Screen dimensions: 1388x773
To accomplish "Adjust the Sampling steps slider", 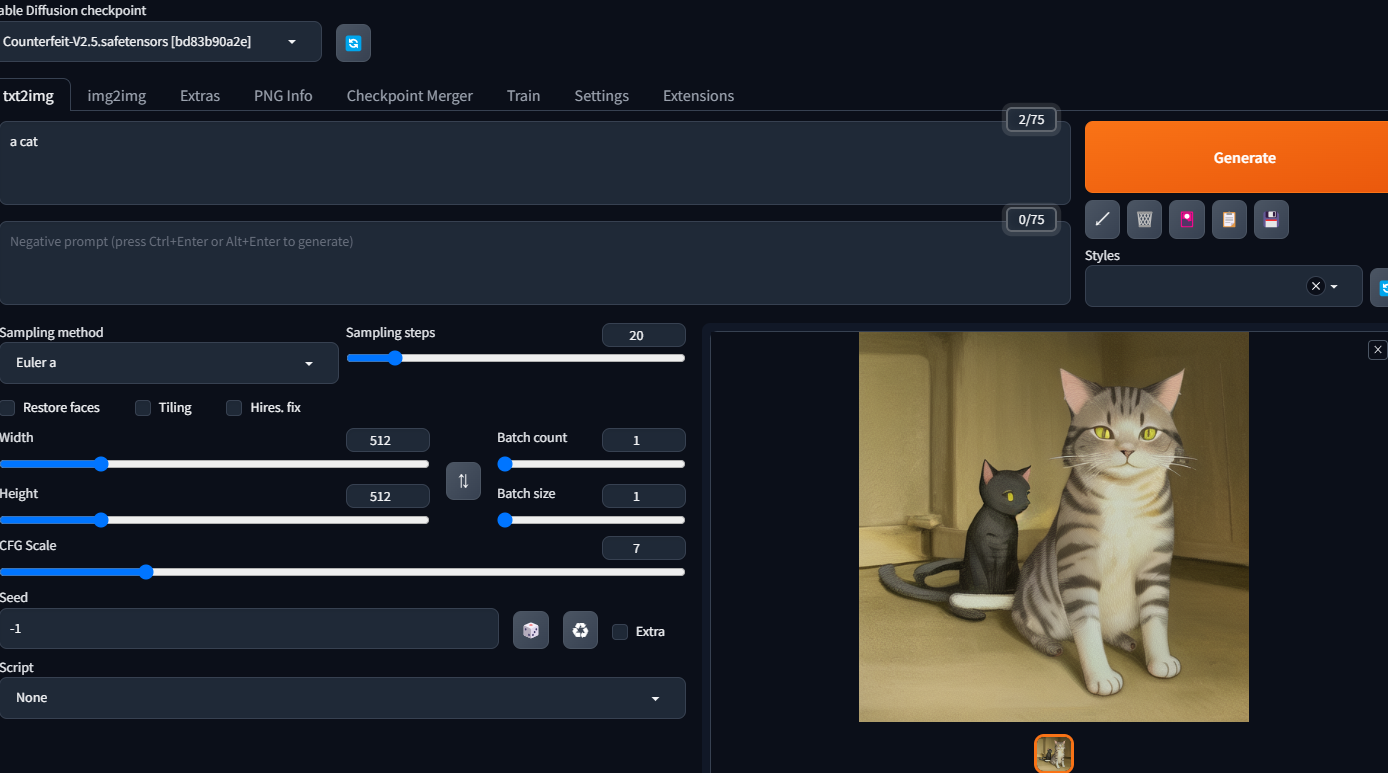I will [x=515, y=358].
